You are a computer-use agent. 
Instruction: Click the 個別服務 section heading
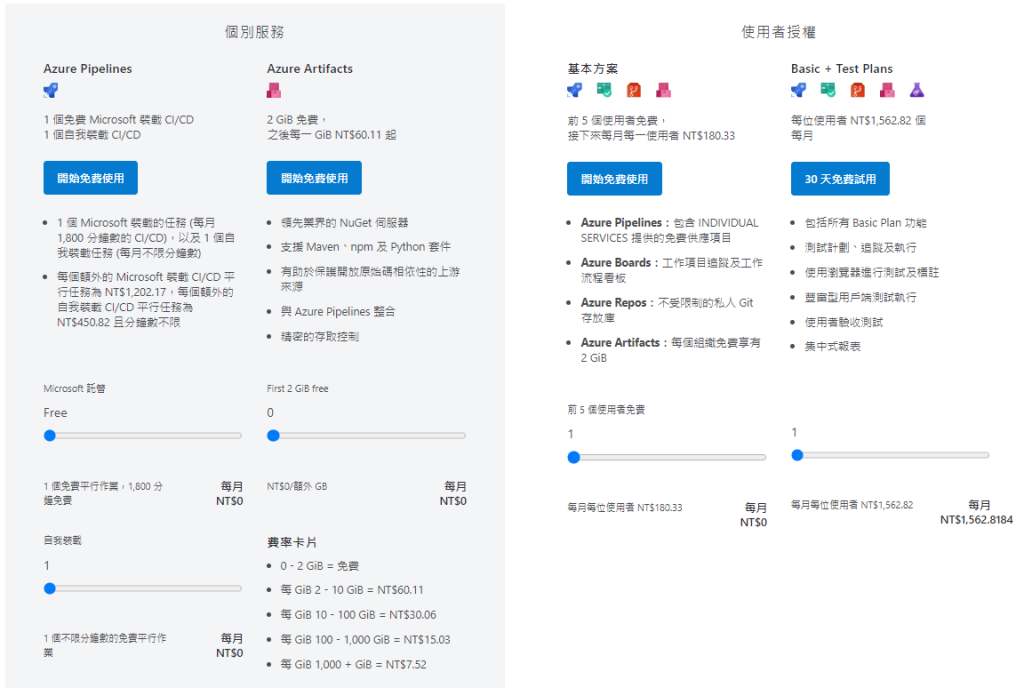coord(255,32)
